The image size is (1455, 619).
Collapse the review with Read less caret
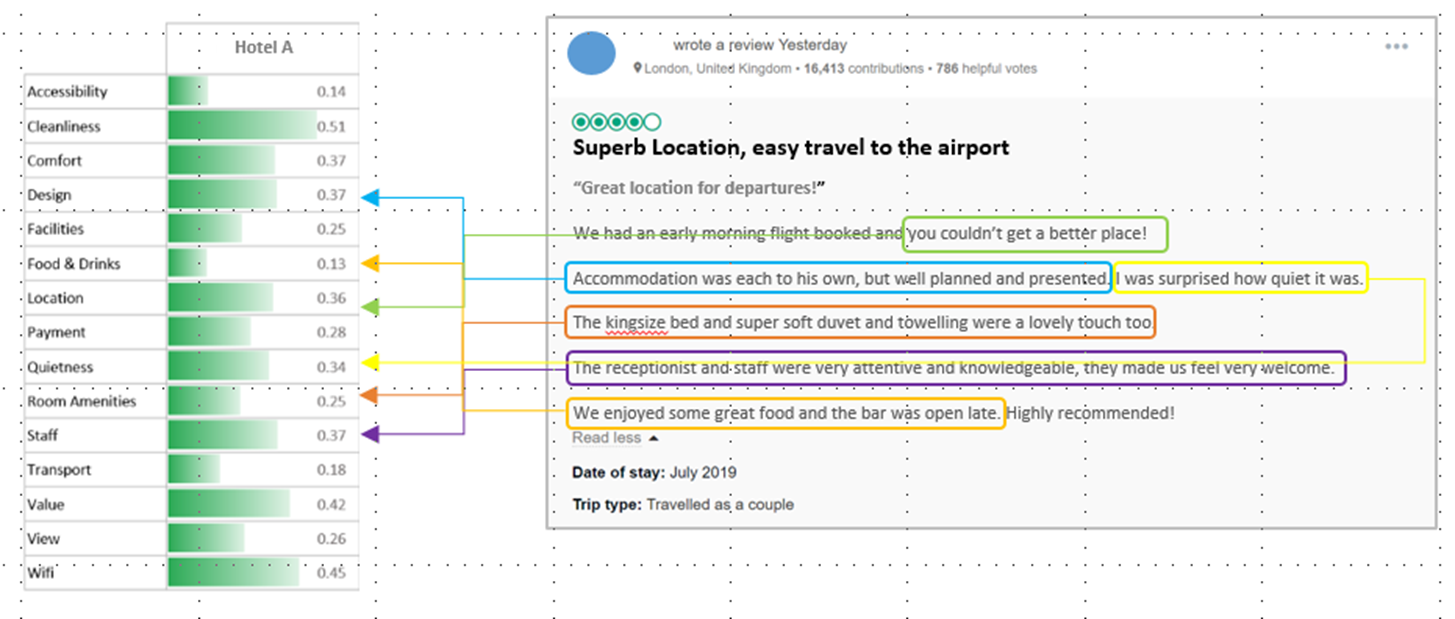coord(654,438)
